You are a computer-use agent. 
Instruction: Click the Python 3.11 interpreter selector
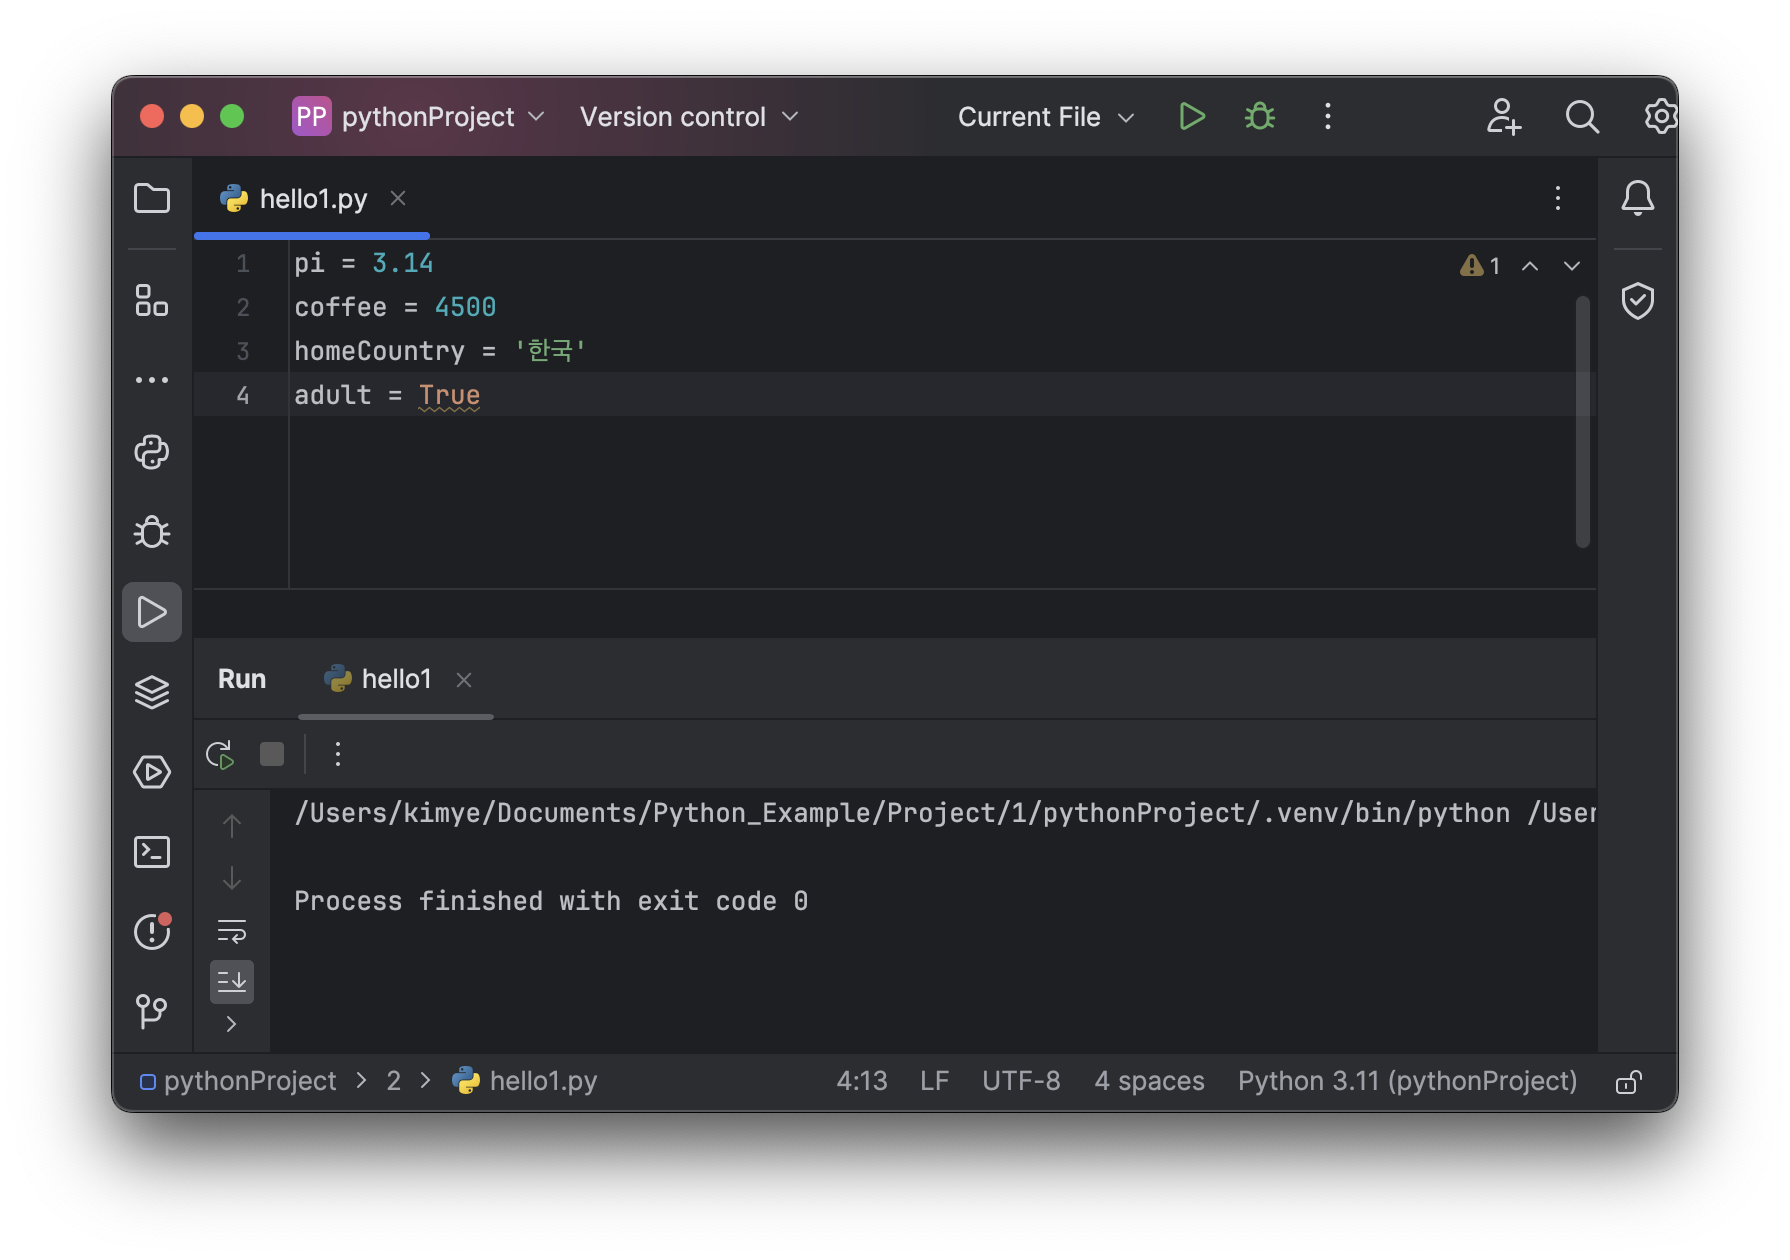(x=1407, y=1081)
